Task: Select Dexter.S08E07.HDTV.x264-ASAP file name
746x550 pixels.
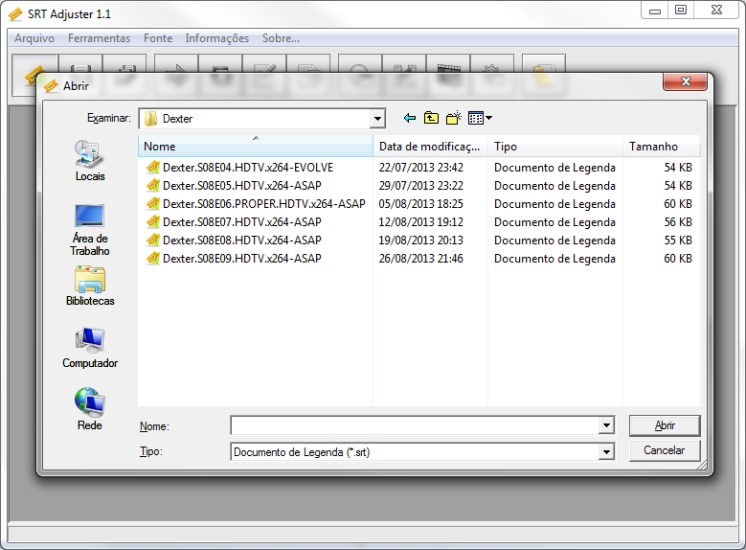Action: click(242, 222)
